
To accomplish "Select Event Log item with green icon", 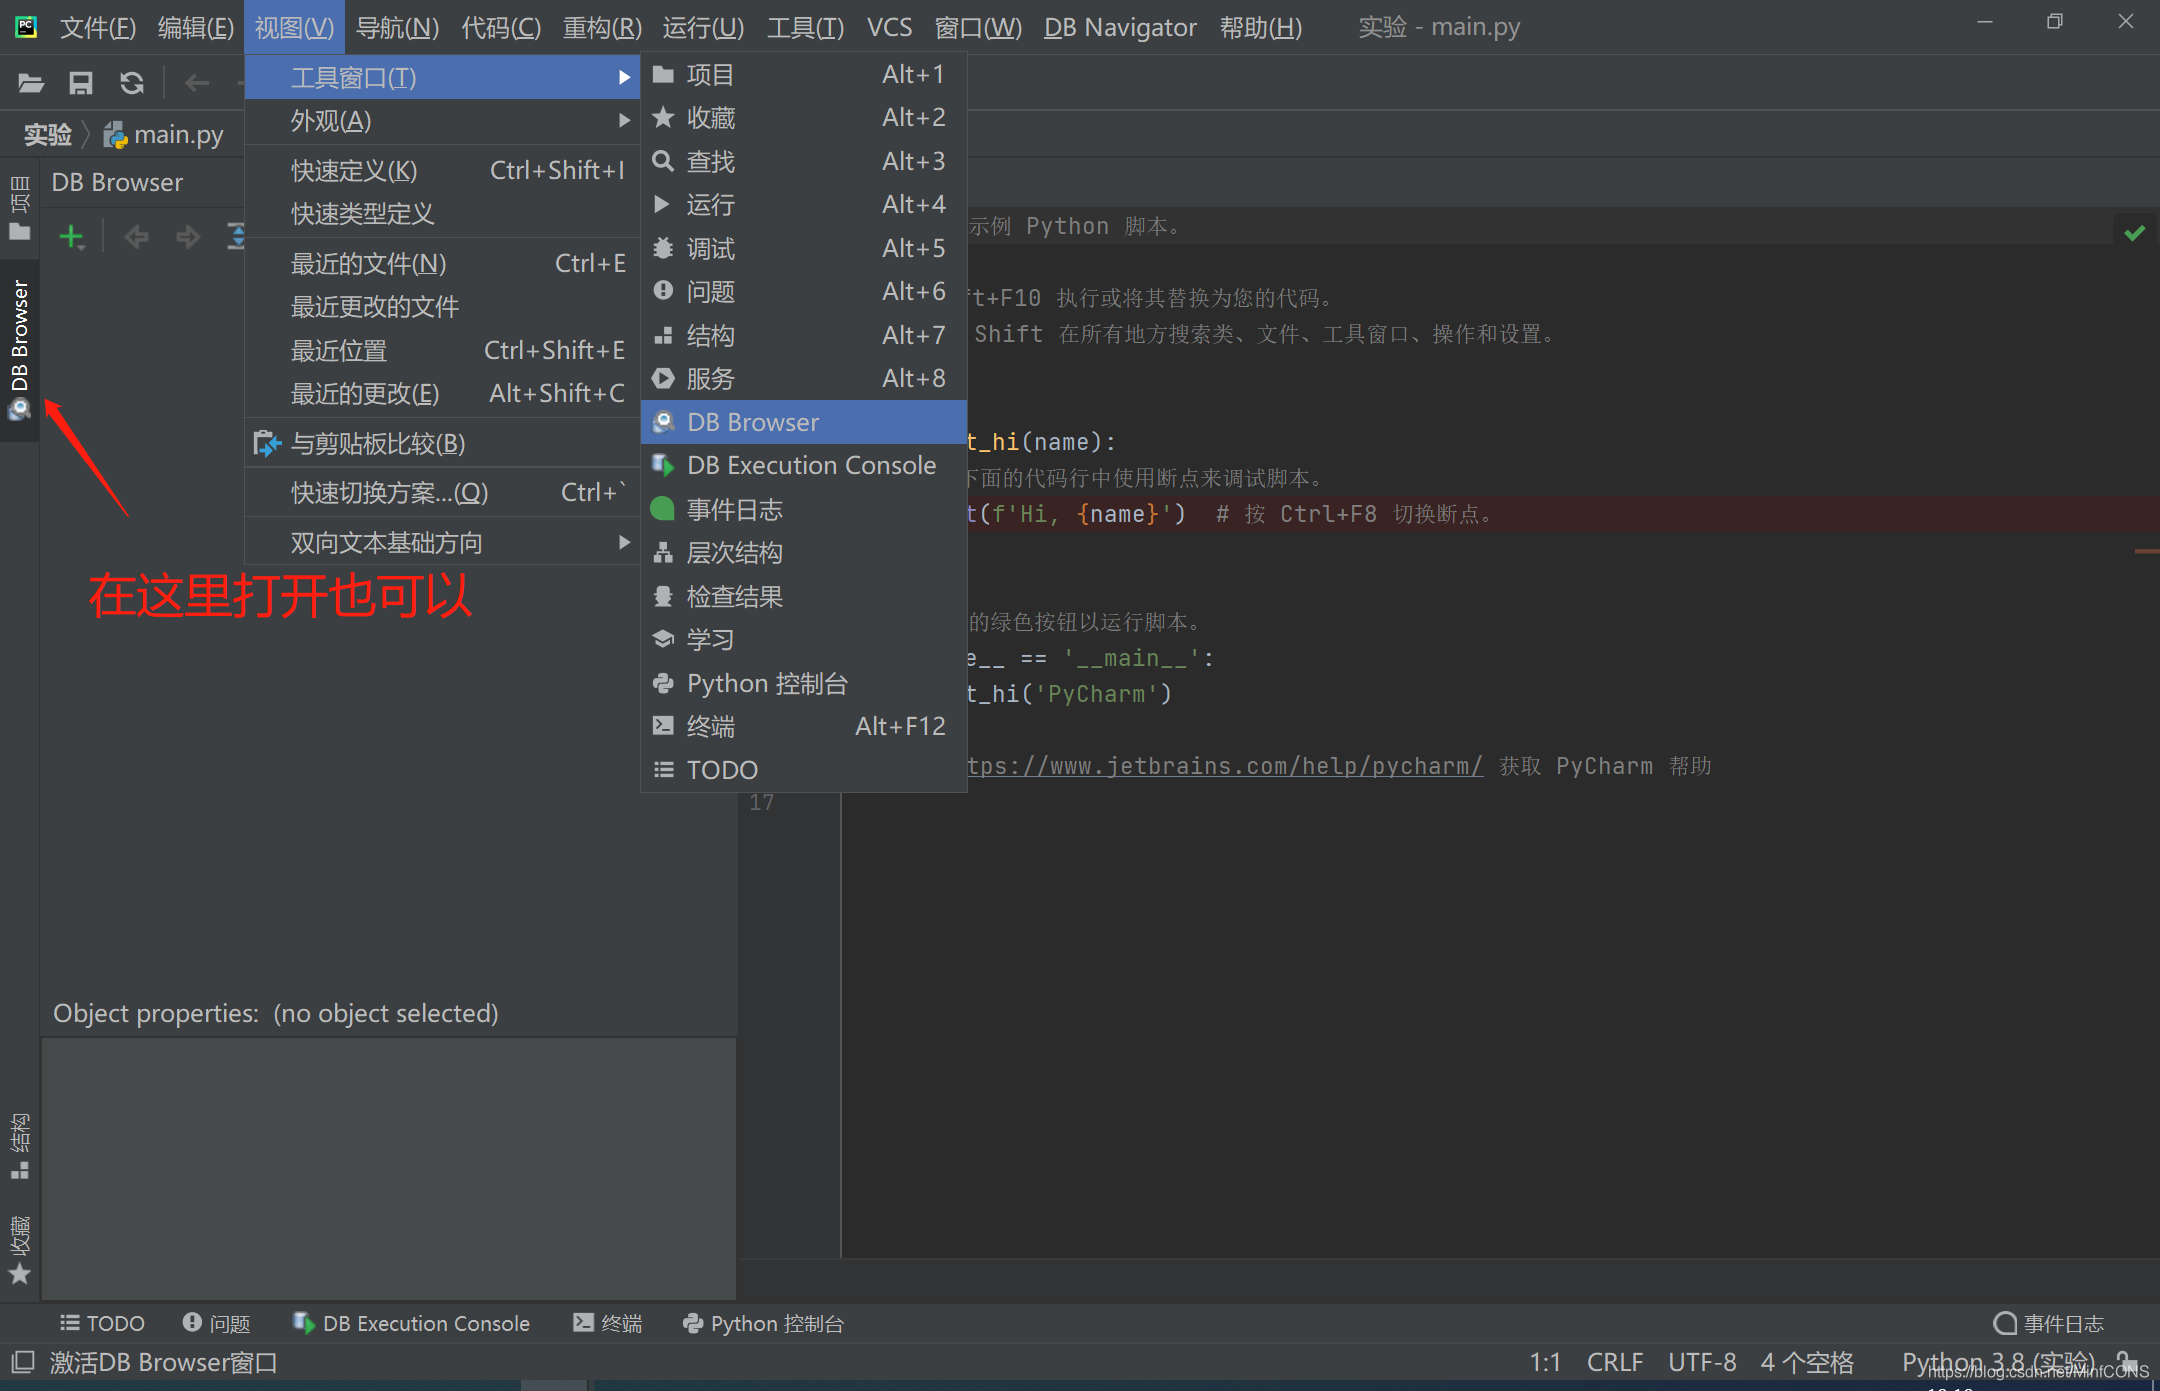I will point(804,509).
